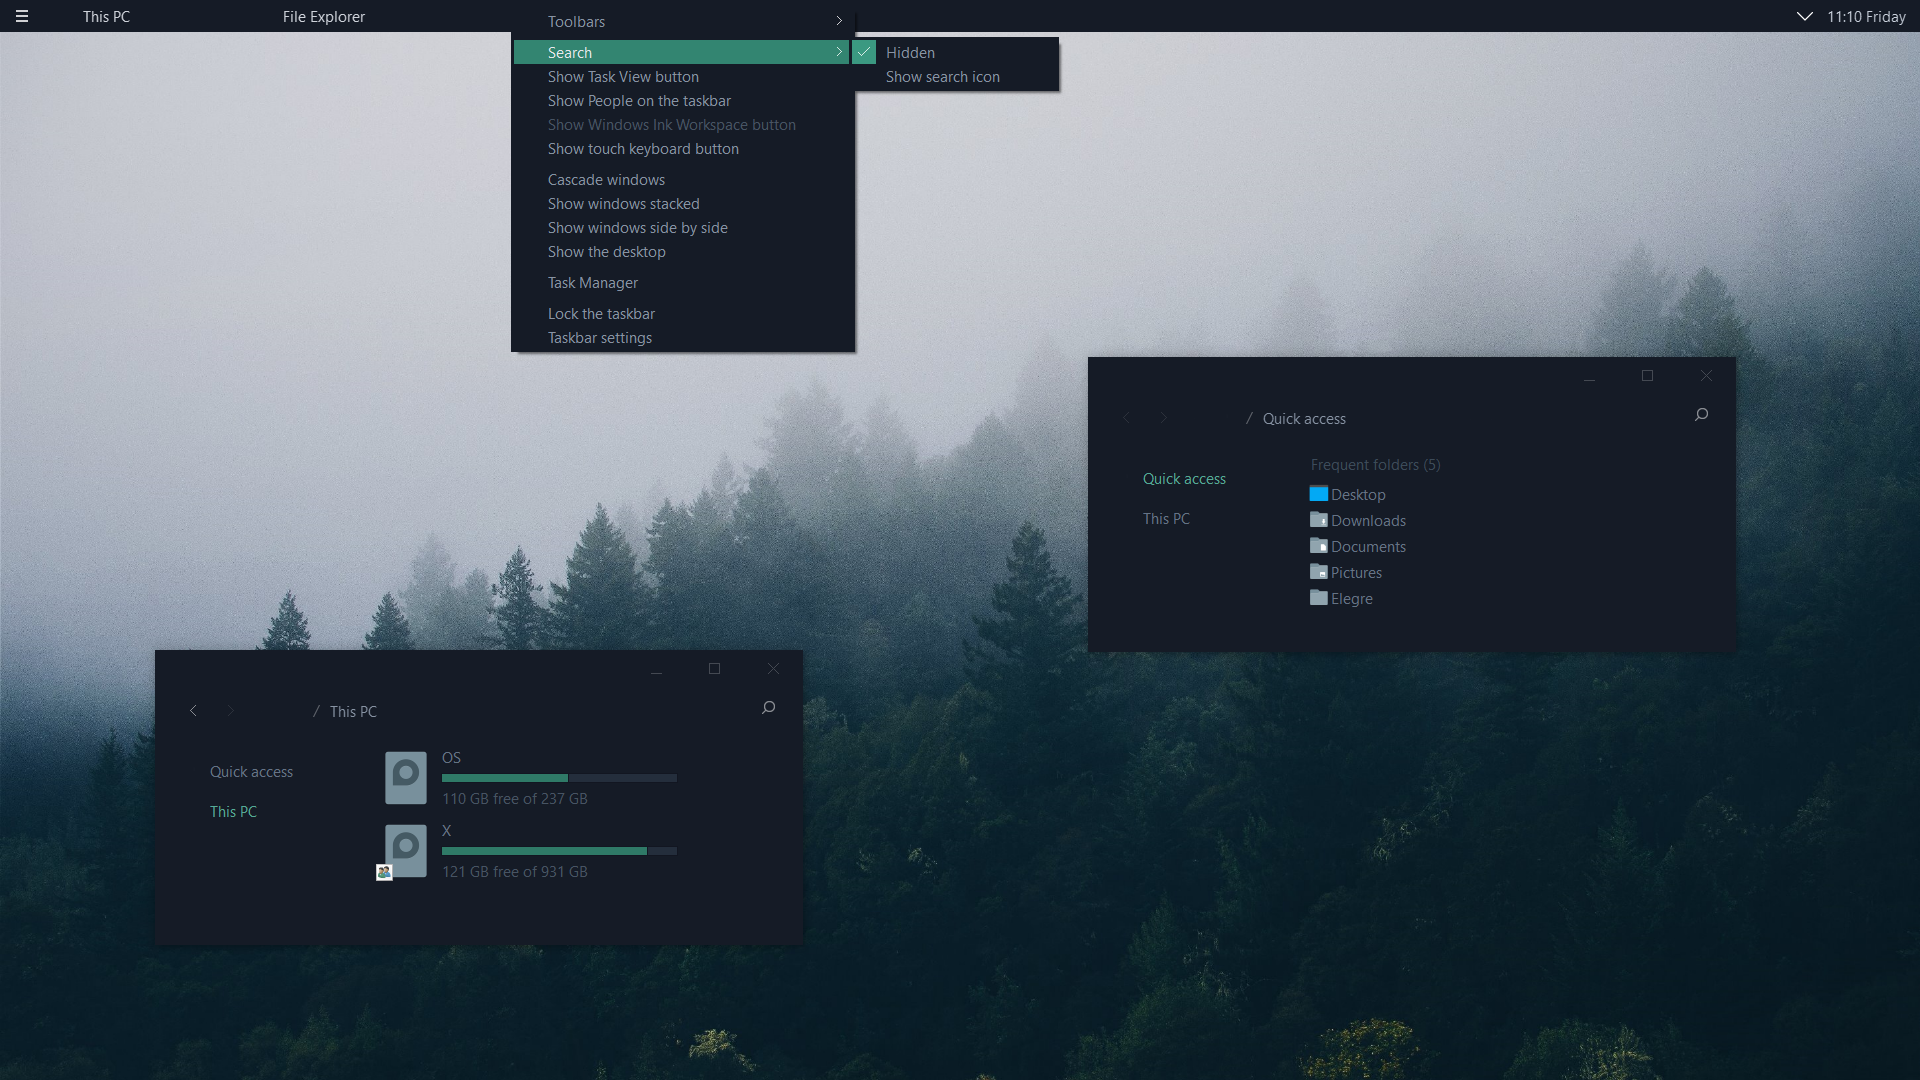Viewport: 1920px width, 1080px height.
Task: Click the shared-user overlay on X drive
Action: click(384, 872)
